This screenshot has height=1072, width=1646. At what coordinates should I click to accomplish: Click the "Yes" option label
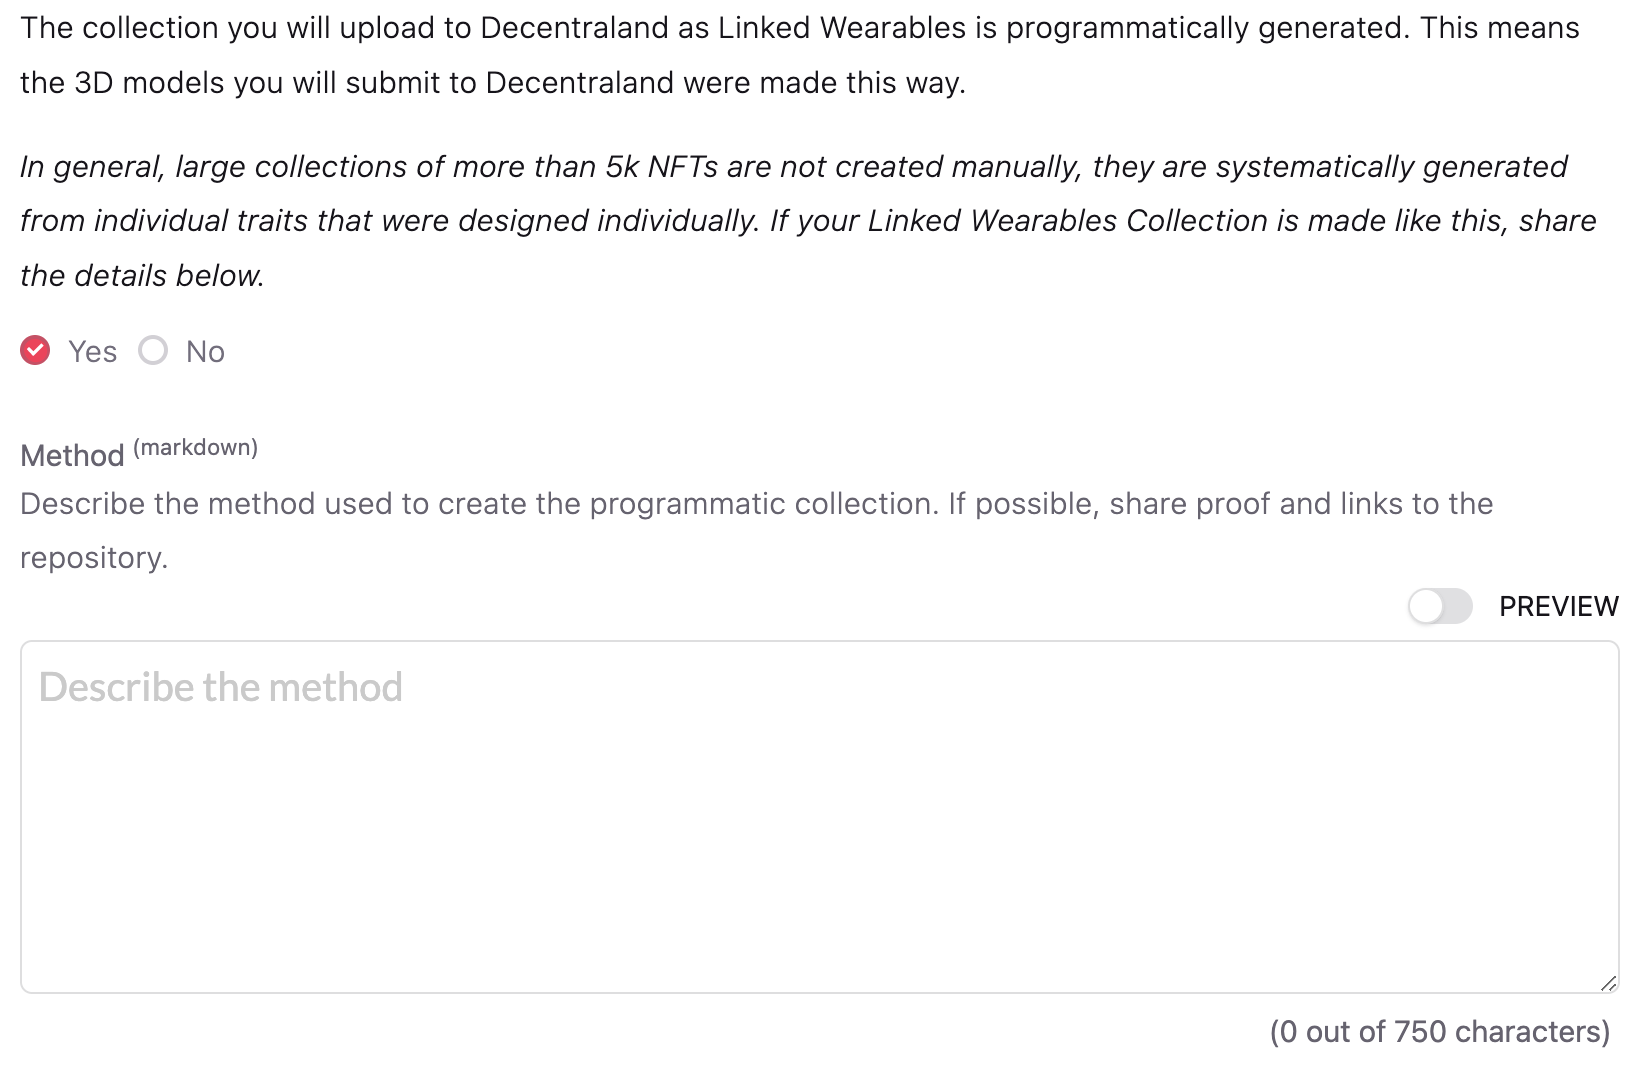(92, 352)
